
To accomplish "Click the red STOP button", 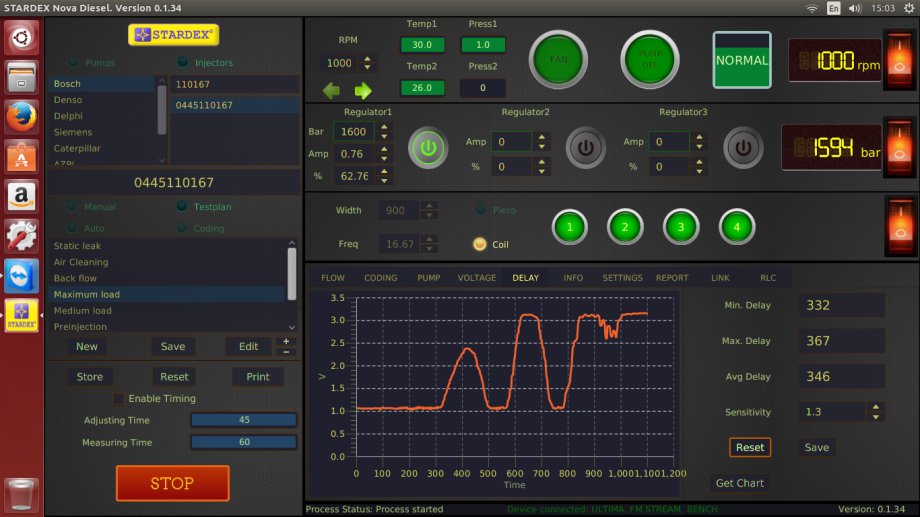I will 172,483.
